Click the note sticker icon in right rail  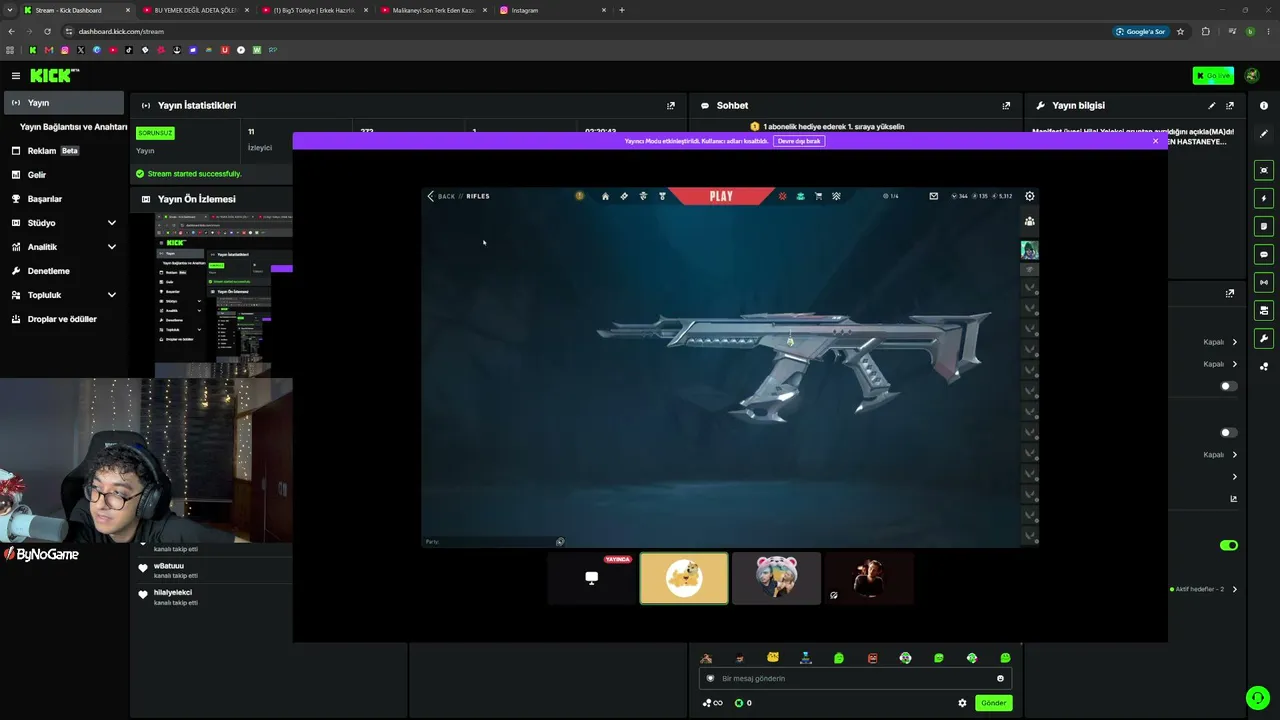coord(1264,226)
